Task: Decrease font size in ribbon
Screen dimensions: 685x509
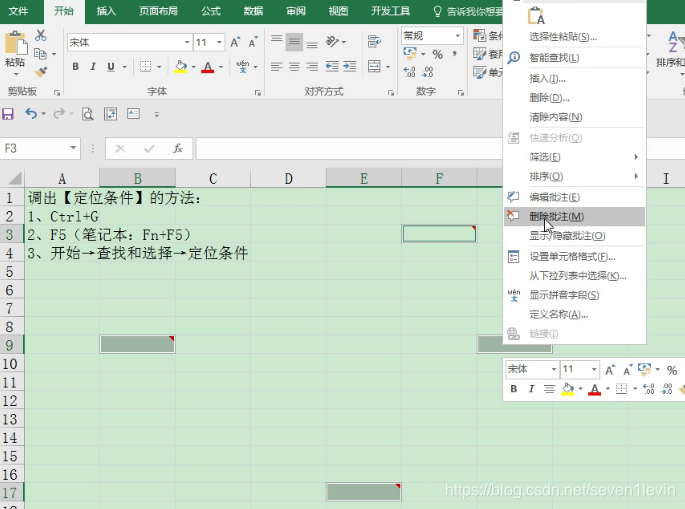Action: pos(253,42)
